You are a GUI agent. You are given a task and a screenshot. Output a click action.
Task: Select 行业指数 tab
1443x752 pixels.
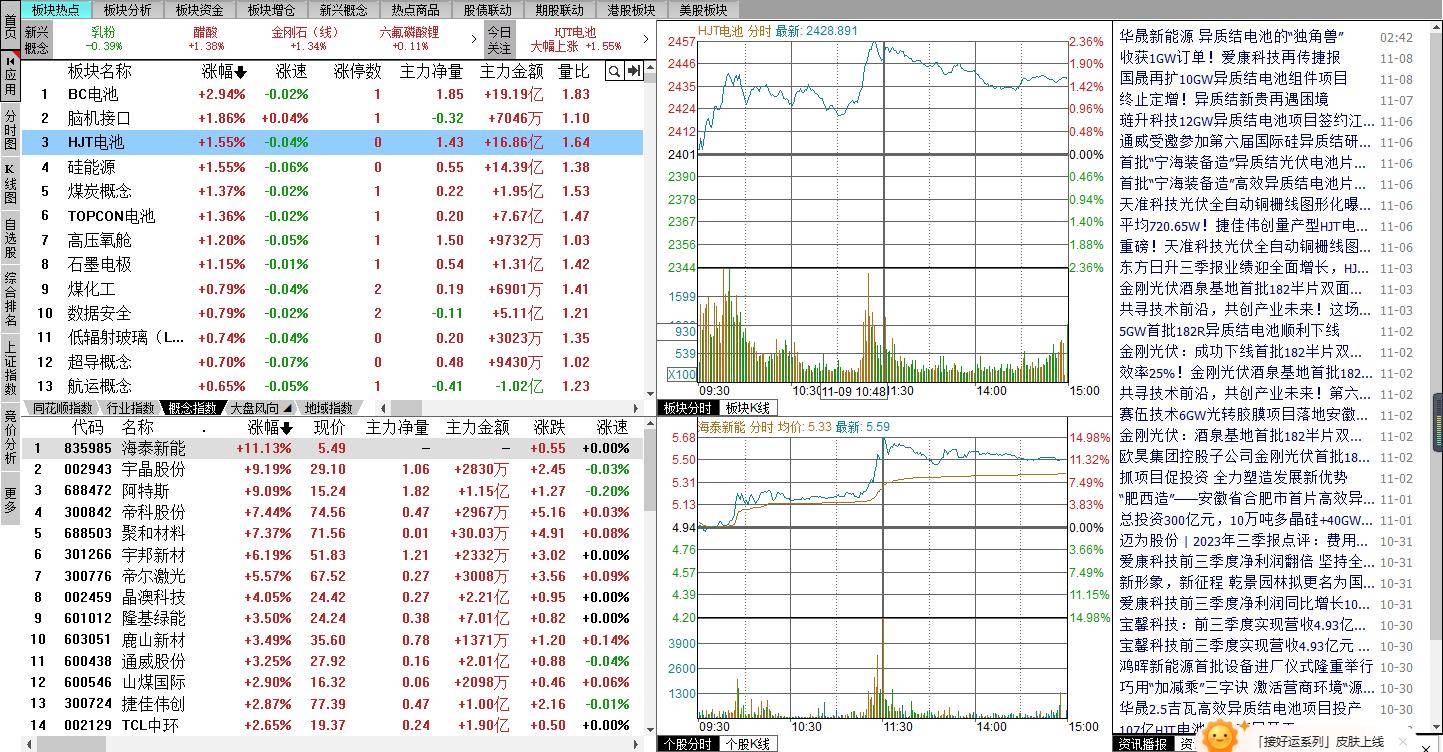[130, 408]
